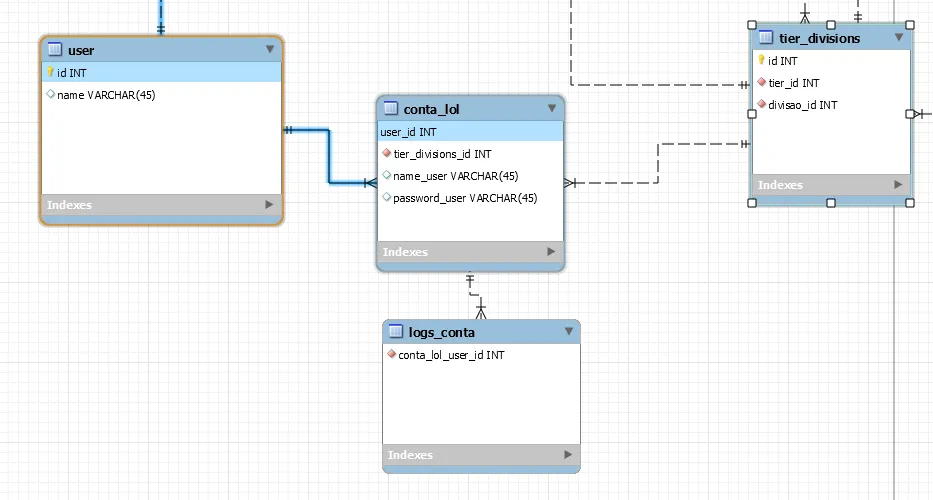Click the tier_divisions id key icon
Screen dimensions: 933x500
(761, 60)
